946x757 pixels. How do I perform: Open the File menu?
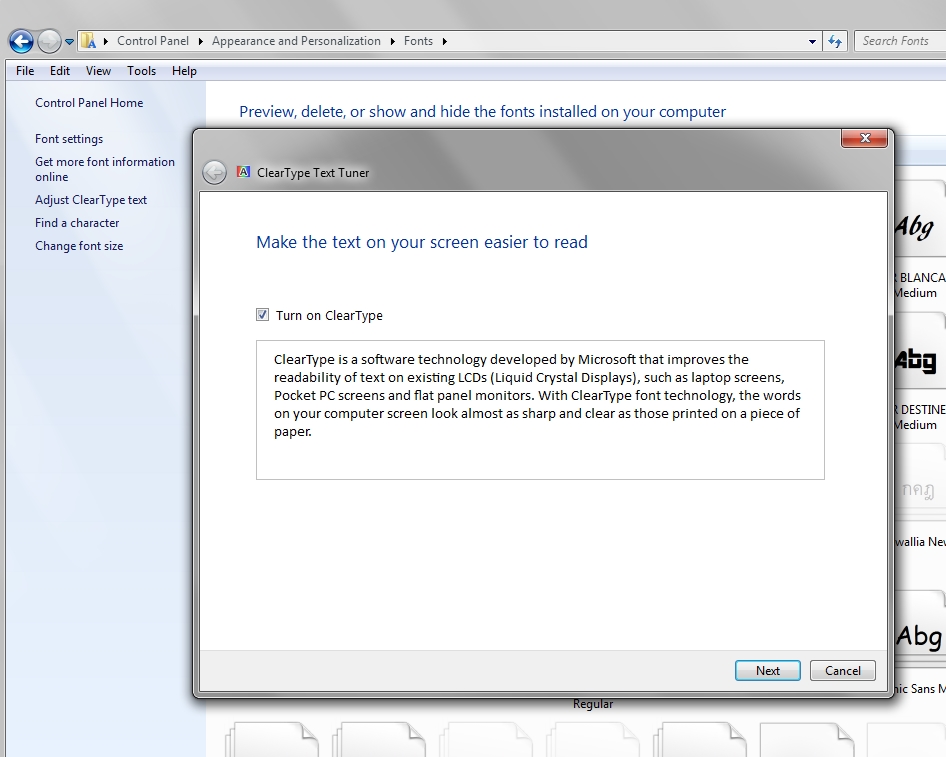(x=25, y=71)
